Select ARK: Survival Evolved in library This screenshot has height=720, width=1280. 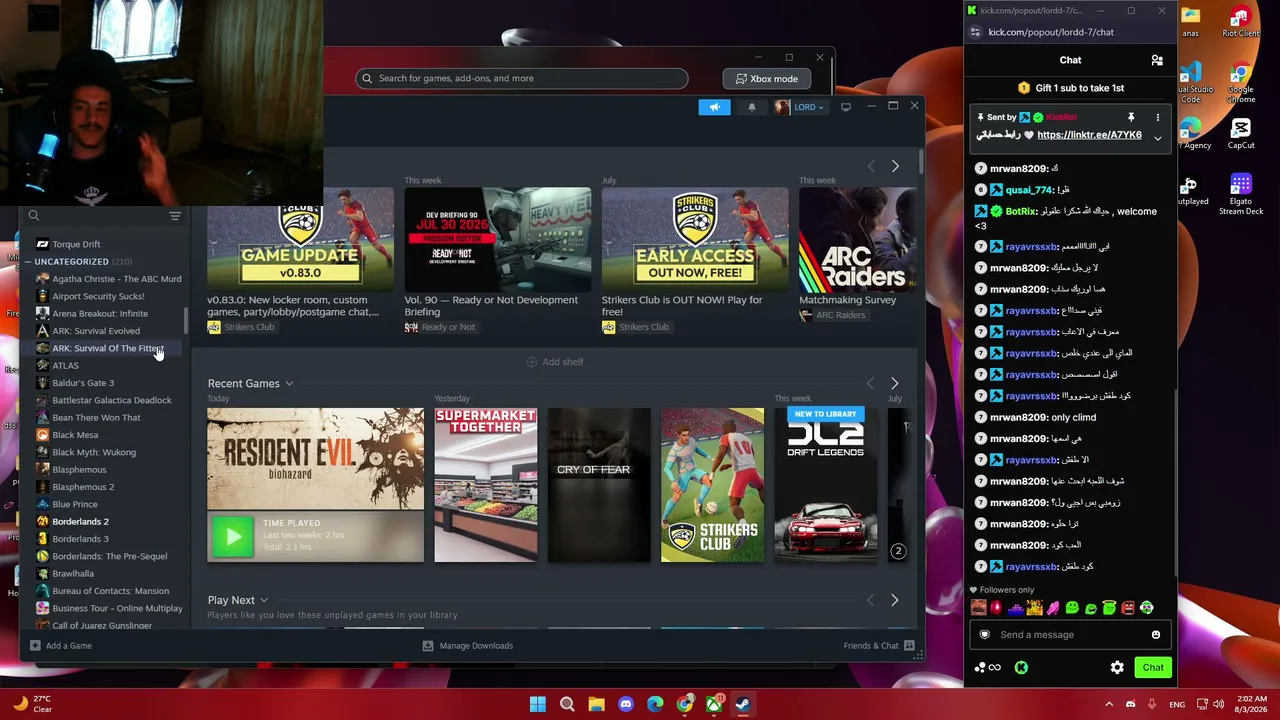(x=96, y=331)
